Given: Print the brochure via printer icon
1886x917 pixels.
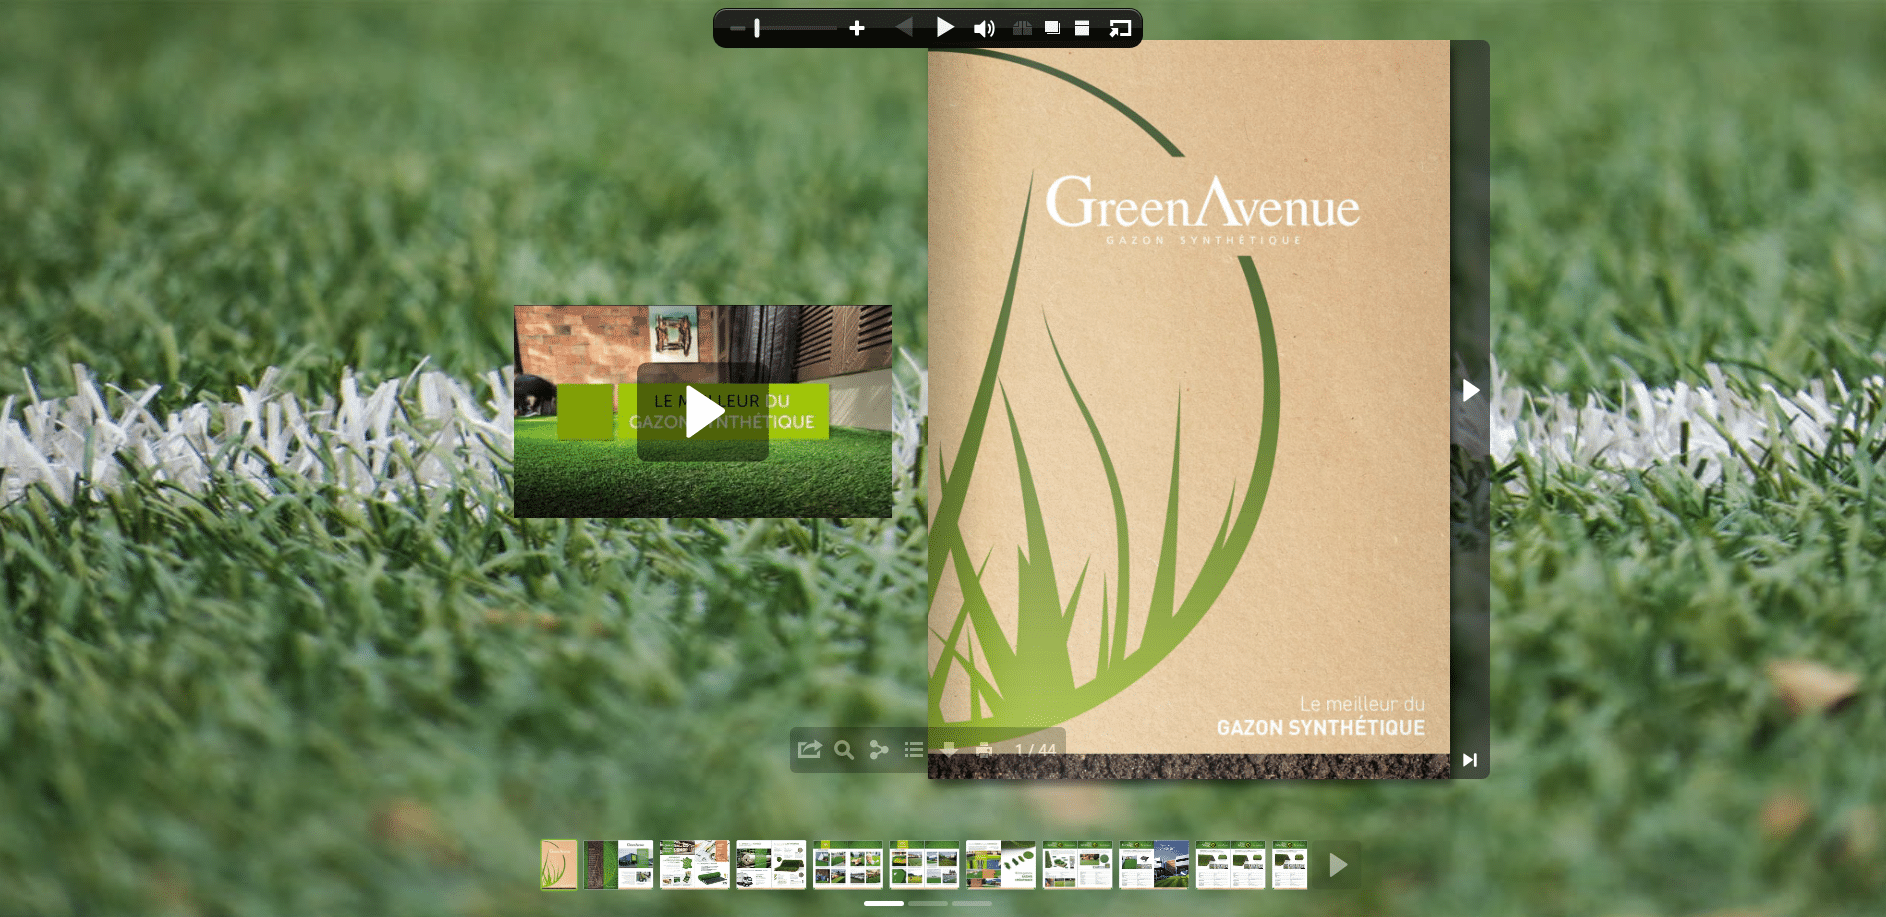Looking at the screenshot, I should tap(984, 750).
